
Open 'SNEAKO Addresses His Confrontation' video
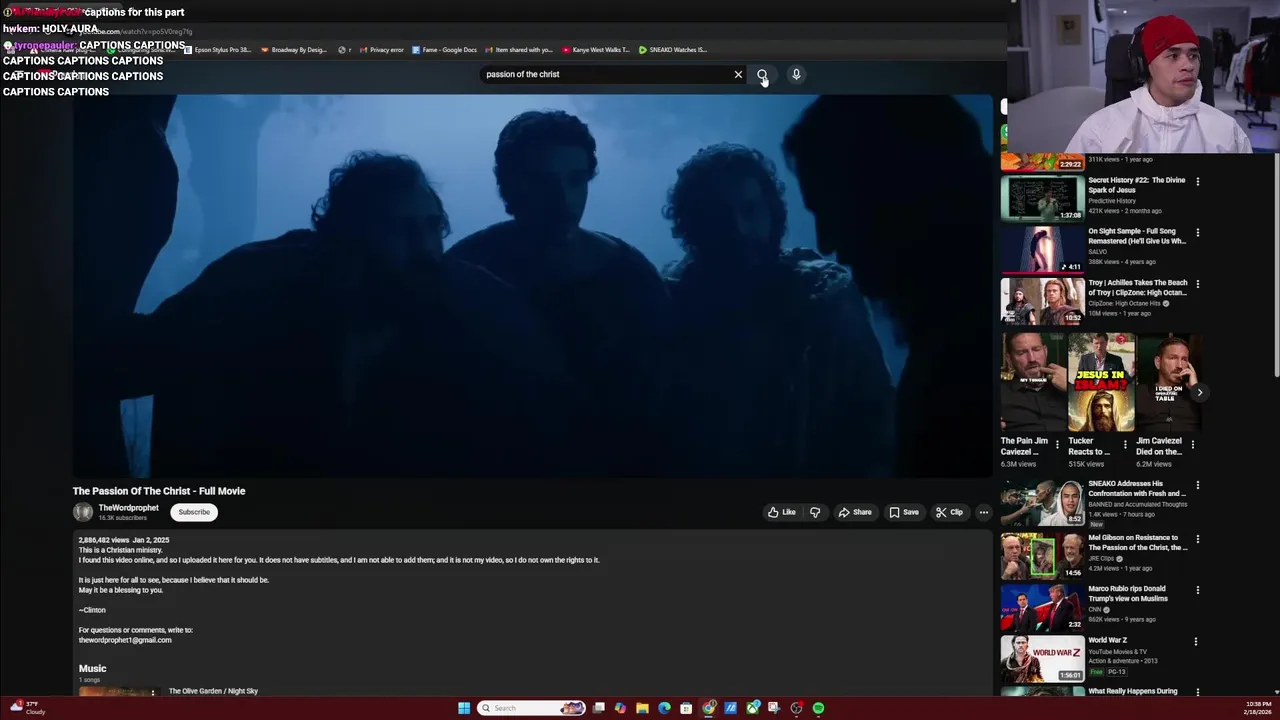1042,503
